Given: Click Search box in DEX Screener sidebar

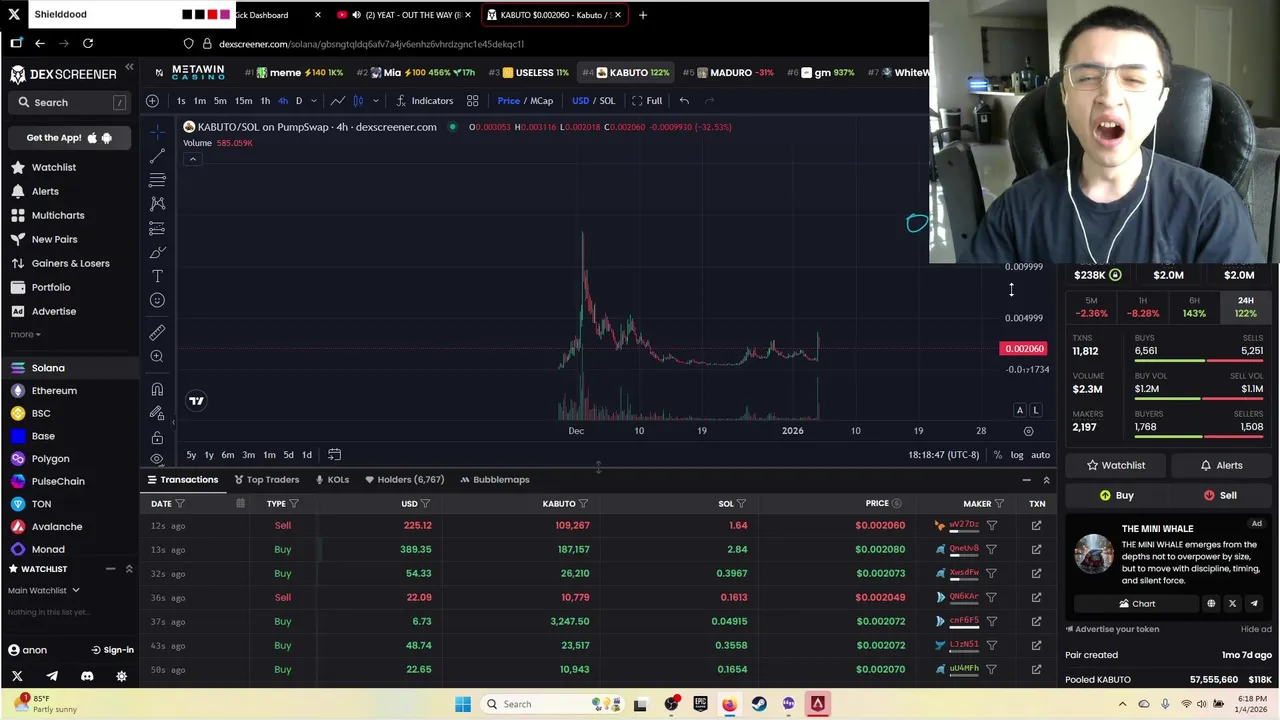Looking at the screenshot, I should (x=71, y=102).
